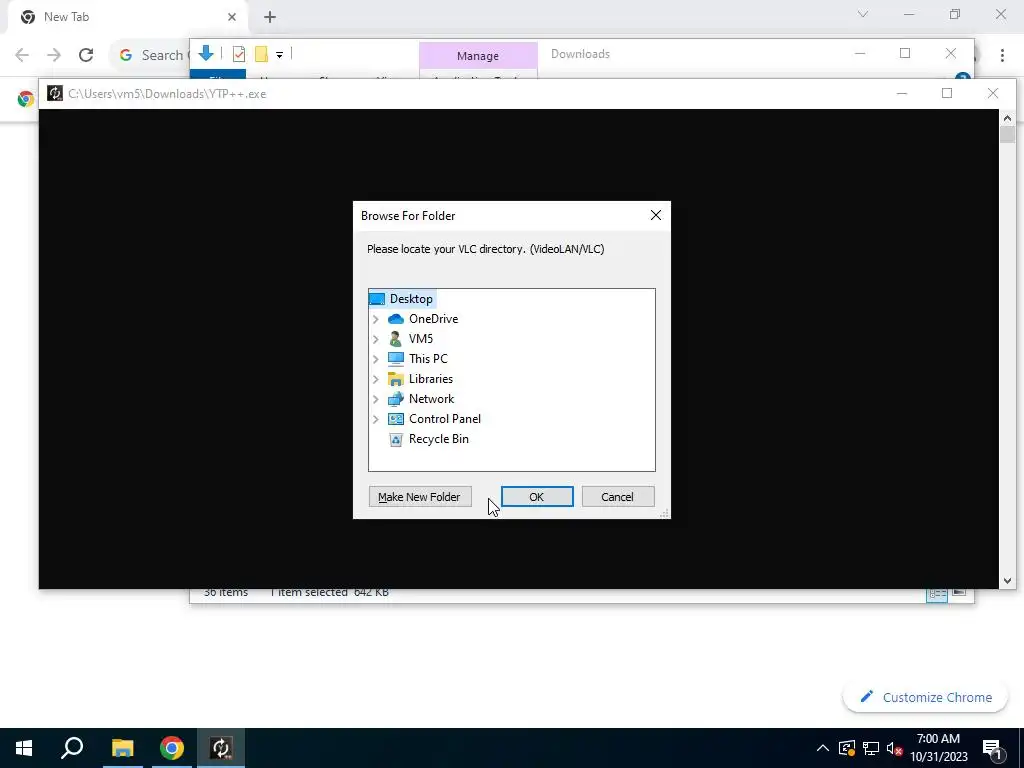Cancel the Browse For Folder dialog
1024x768 pixels.
click(x=617, y=497)
